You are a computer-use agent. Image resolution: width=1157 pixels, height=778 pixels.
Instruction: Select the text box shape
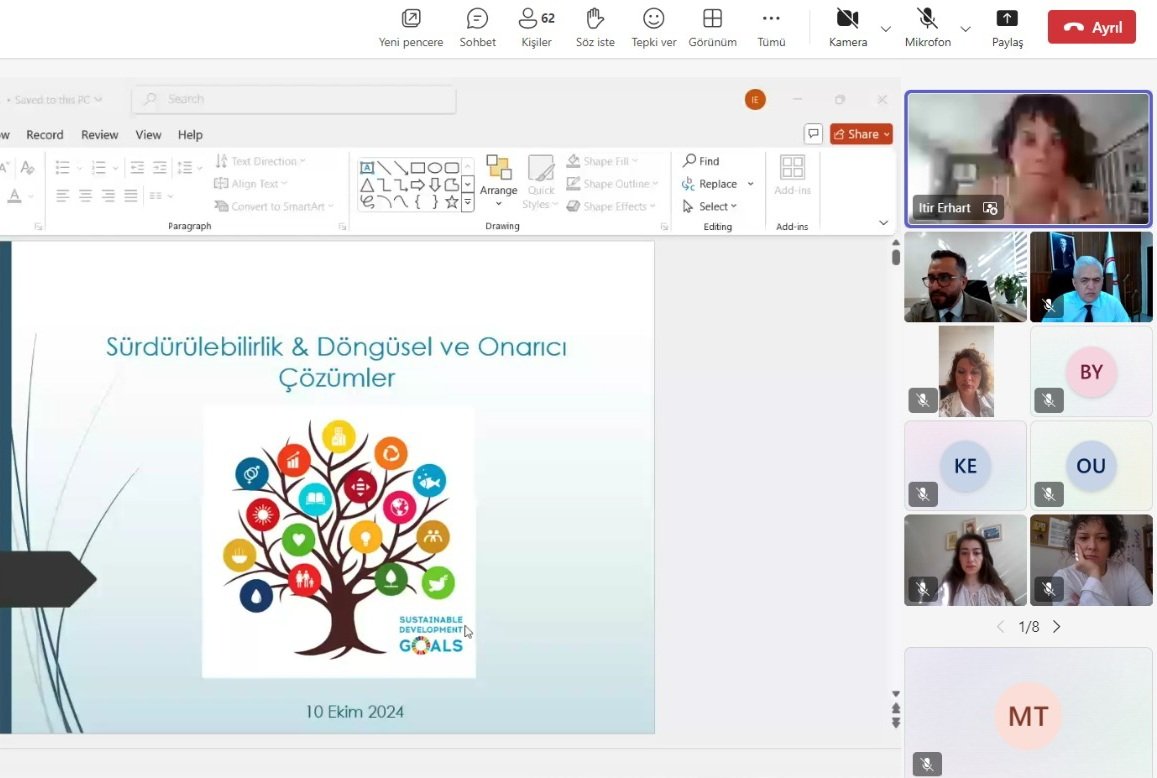pyautogui.click(x=367, y=168)
